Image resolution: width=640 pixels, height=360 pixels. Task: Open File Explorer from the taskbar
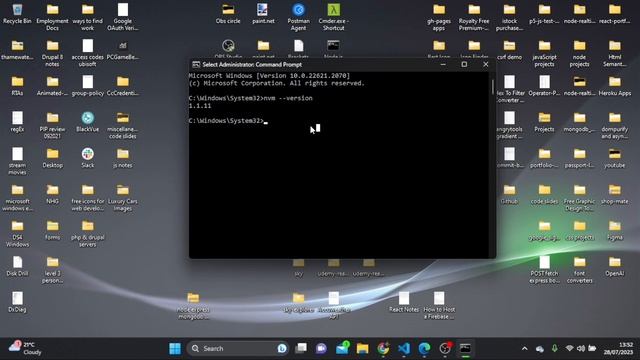(x=362, y=348)
